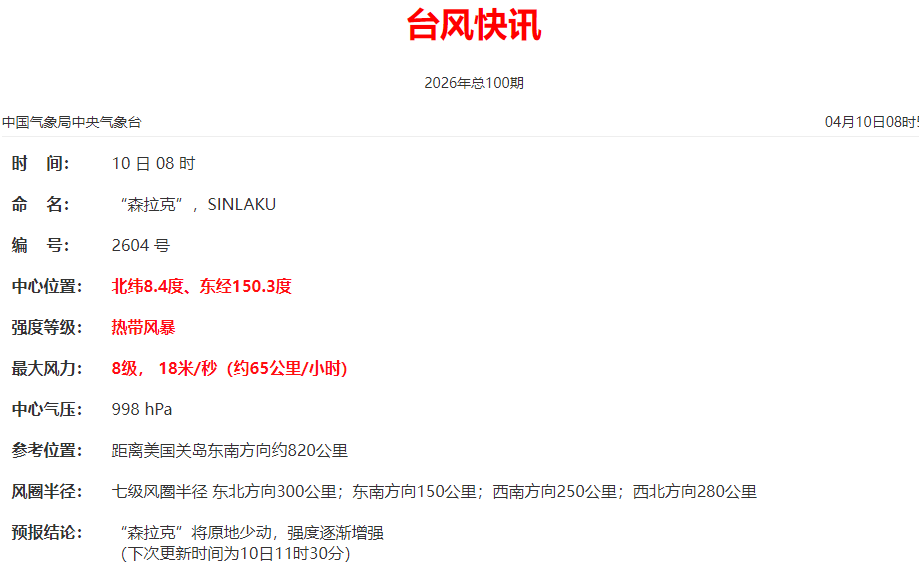Click the red 热带风暴 intensity value
The image size is (919, 577).
pos(143,327)
